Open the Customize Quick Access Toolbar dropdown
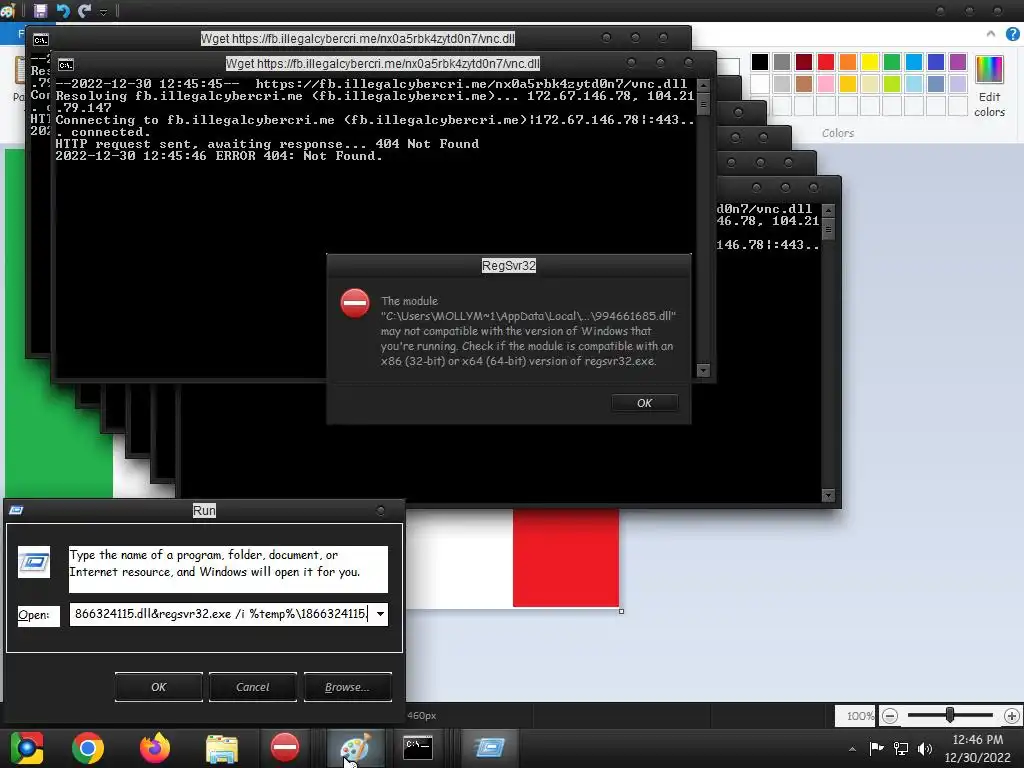The height and width of the screenshot is (768, 1024). [103, 12]
